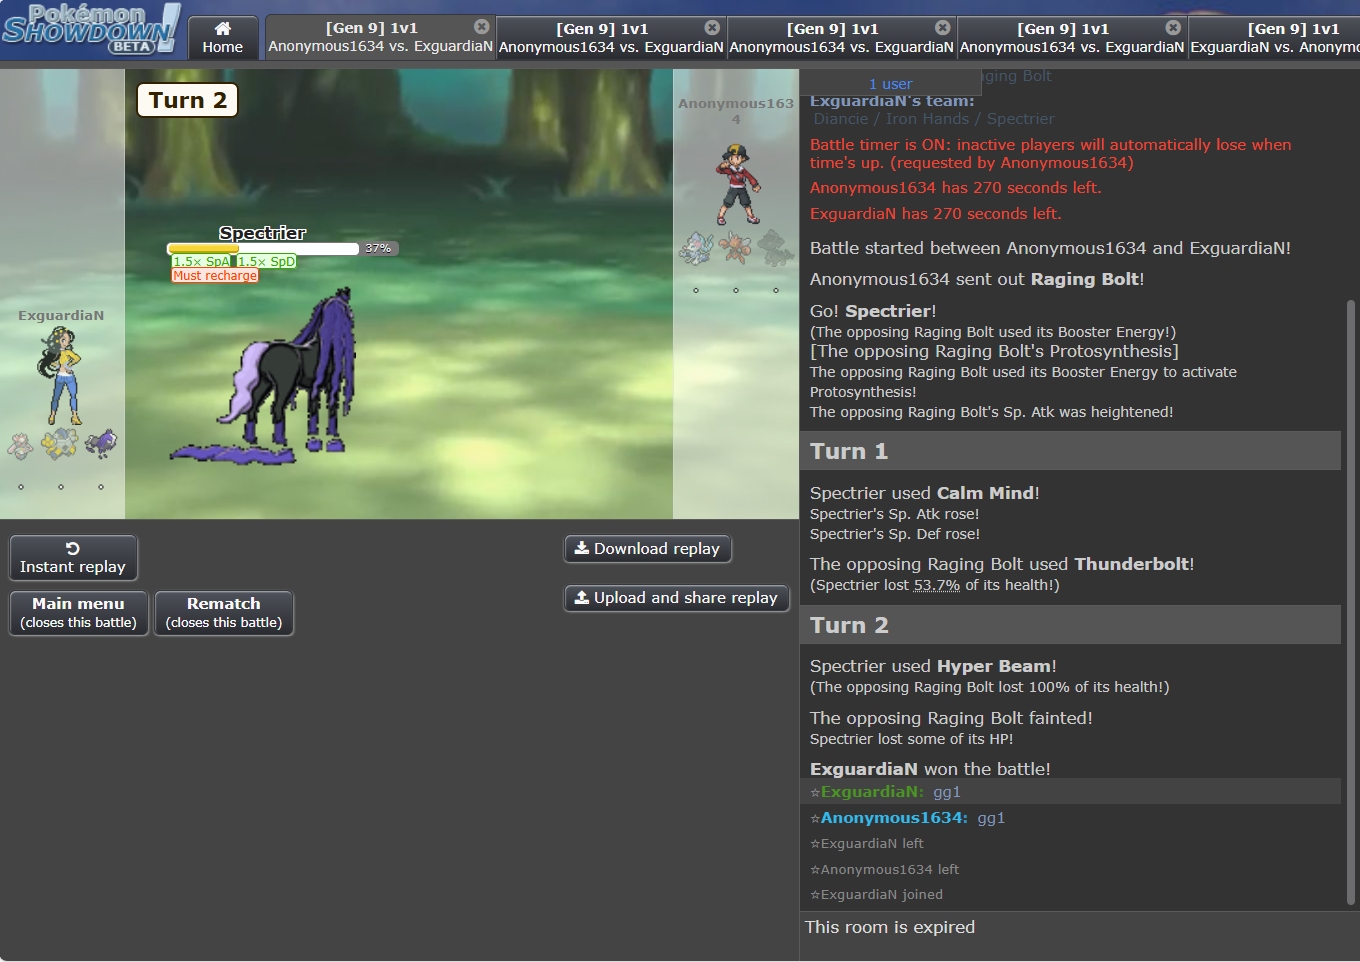Click the Turn 1 heading in the battle log
Viewport: 1360px width, 962px height.
[x=1070, y=451]
